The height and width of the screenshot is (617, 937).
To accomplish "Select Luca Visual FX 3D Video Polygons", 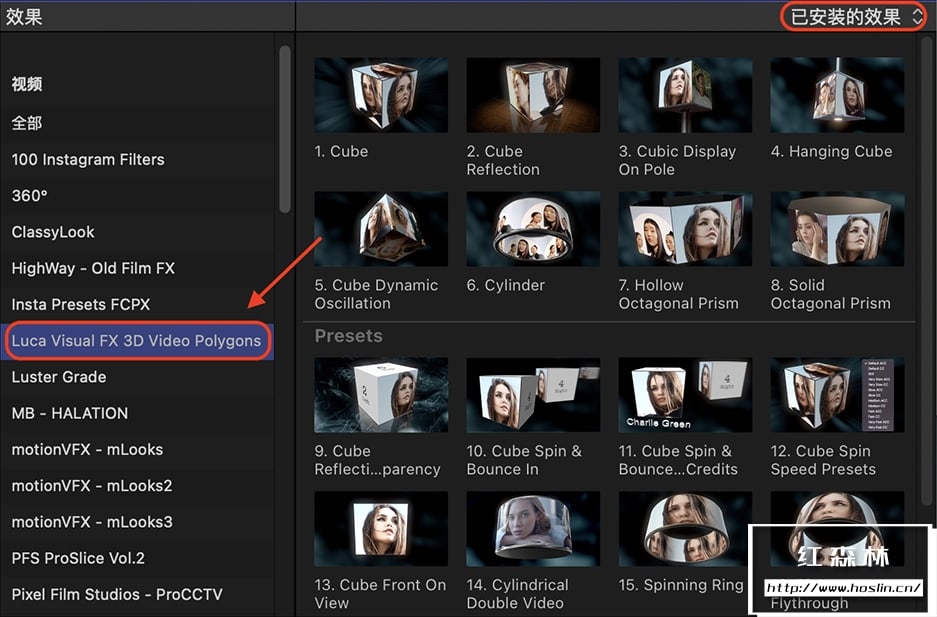I will [x=136, y=341].
